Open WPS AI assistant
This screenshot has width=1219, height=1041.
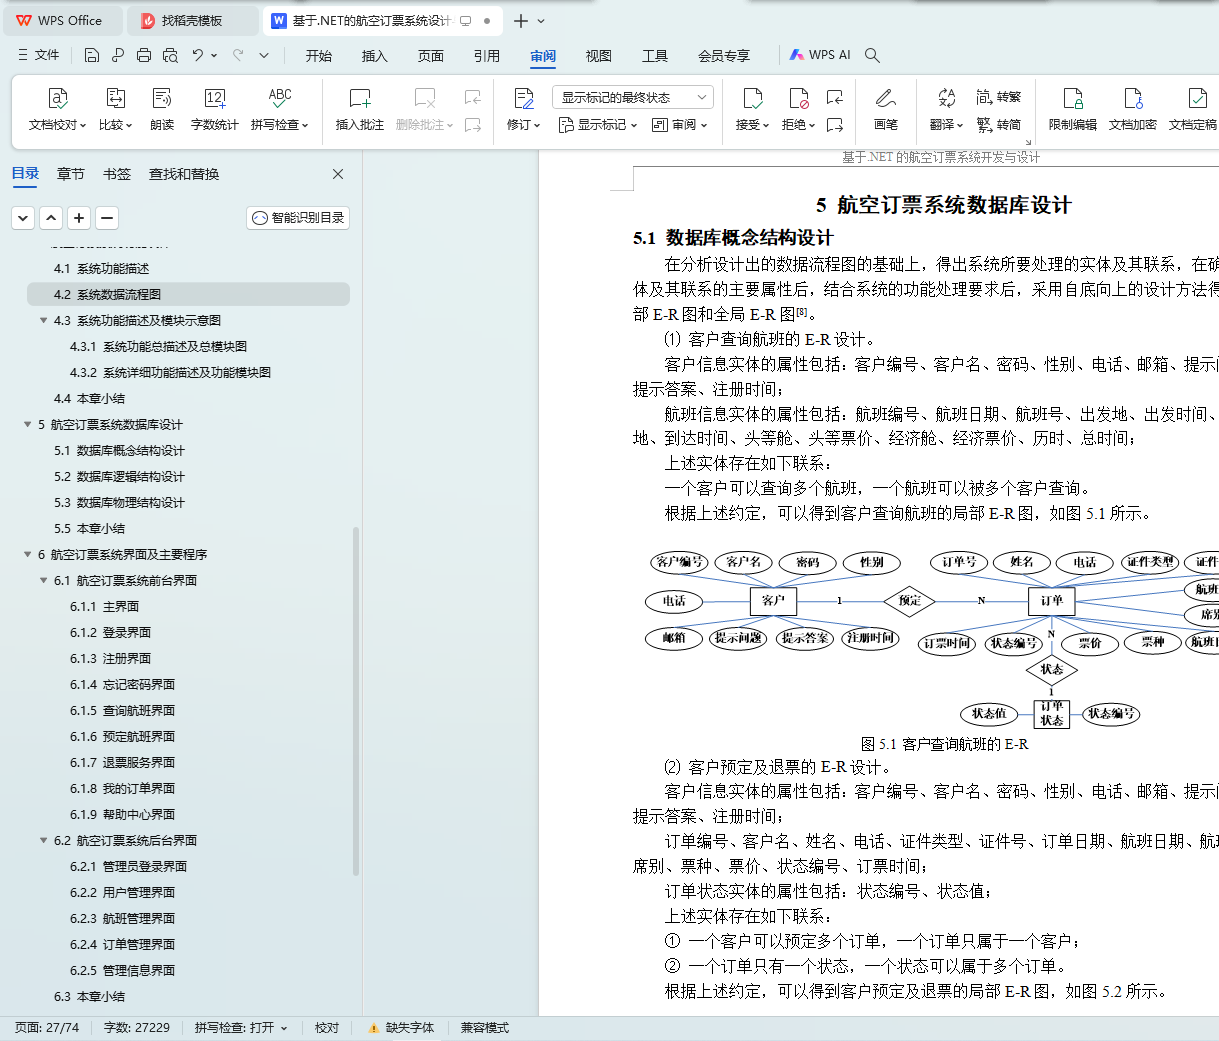pyautogui.click(x=820, y=55)
